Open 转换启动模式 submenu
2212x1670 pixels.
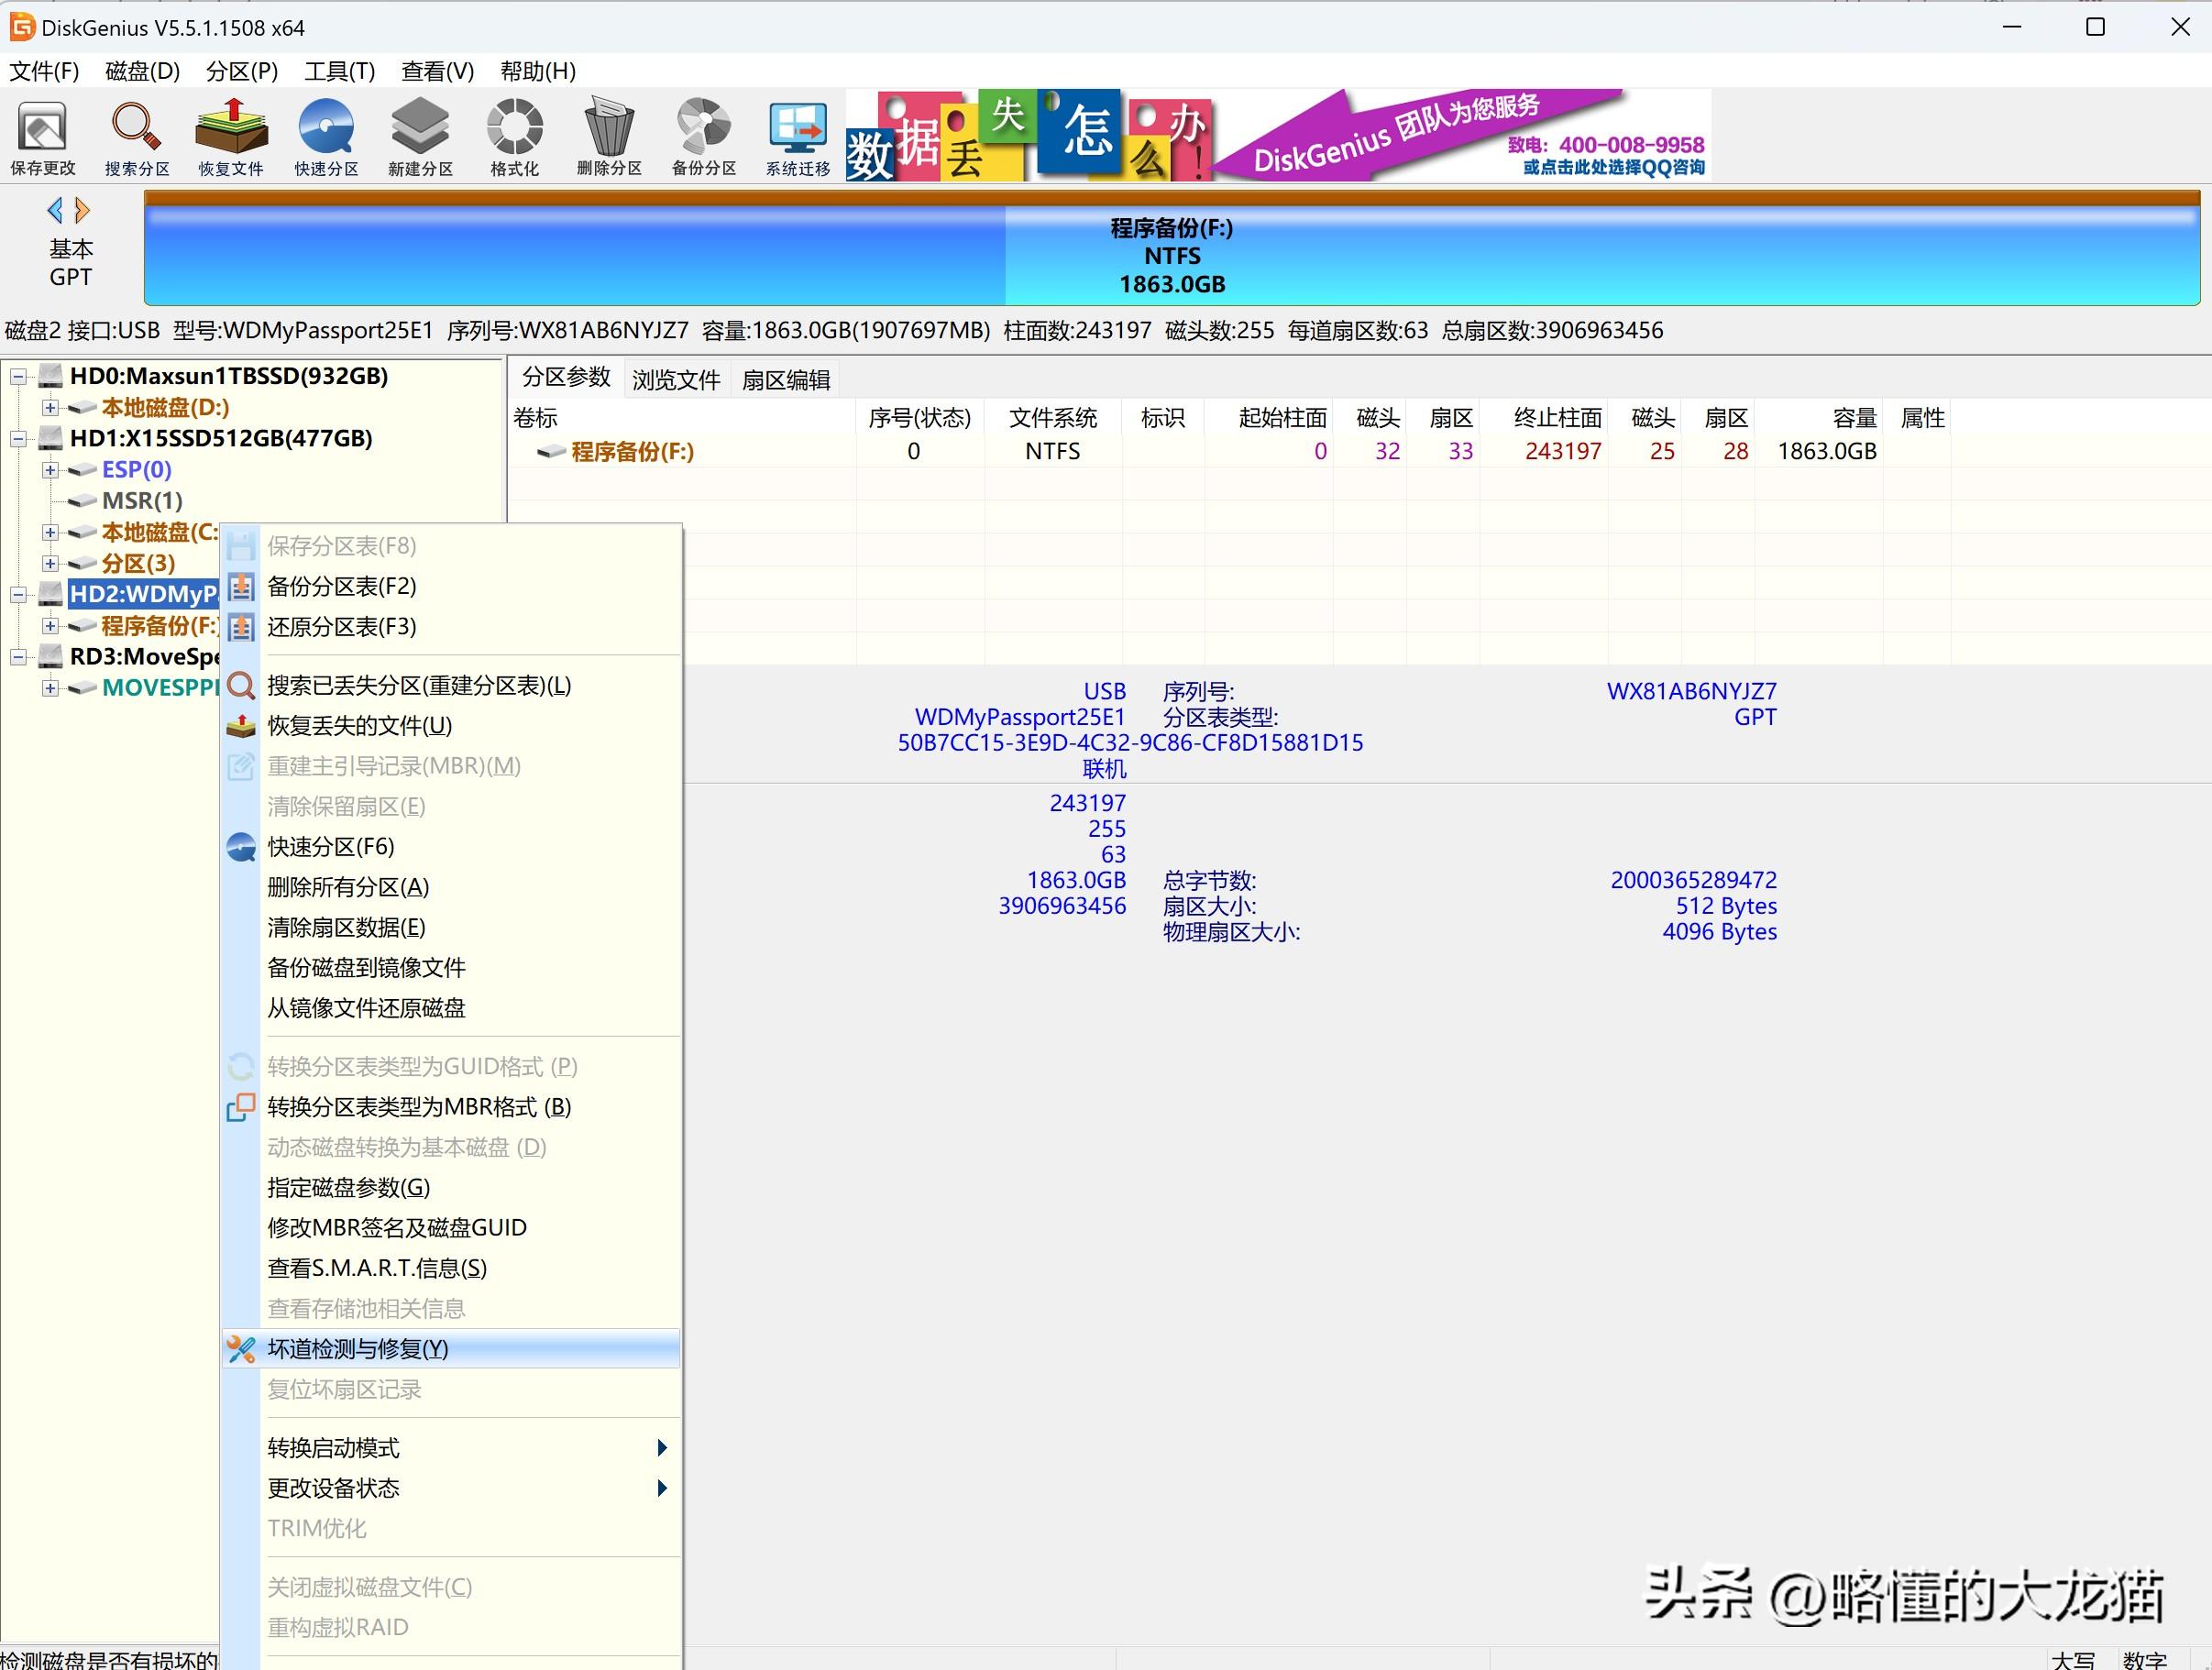pos(451,1448)
